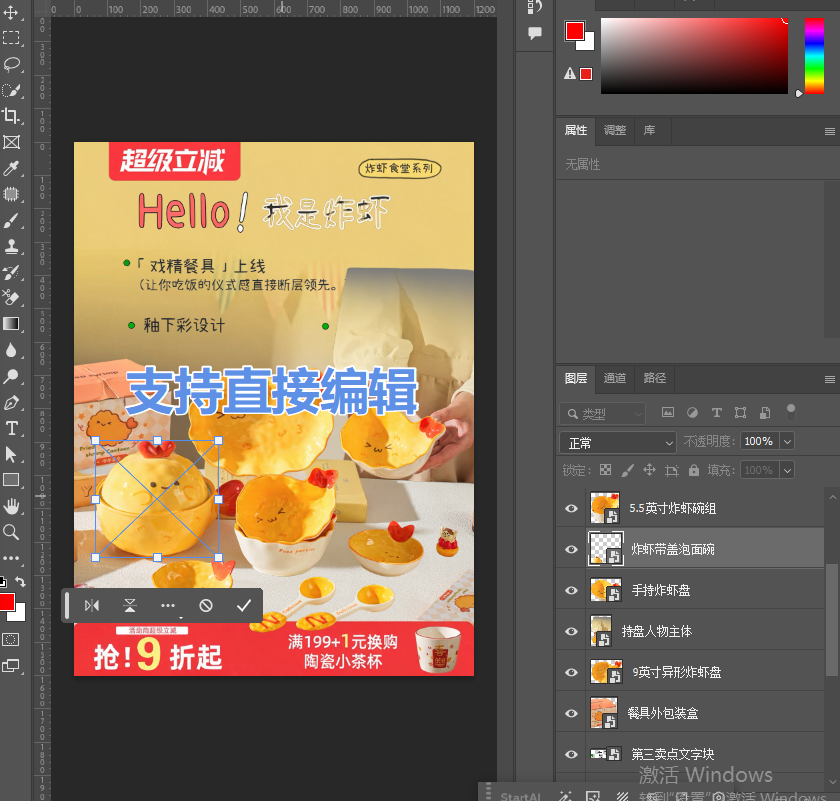Switch to the 图层 tab
The height and width of the screenshot is (801, 840).
576,378
